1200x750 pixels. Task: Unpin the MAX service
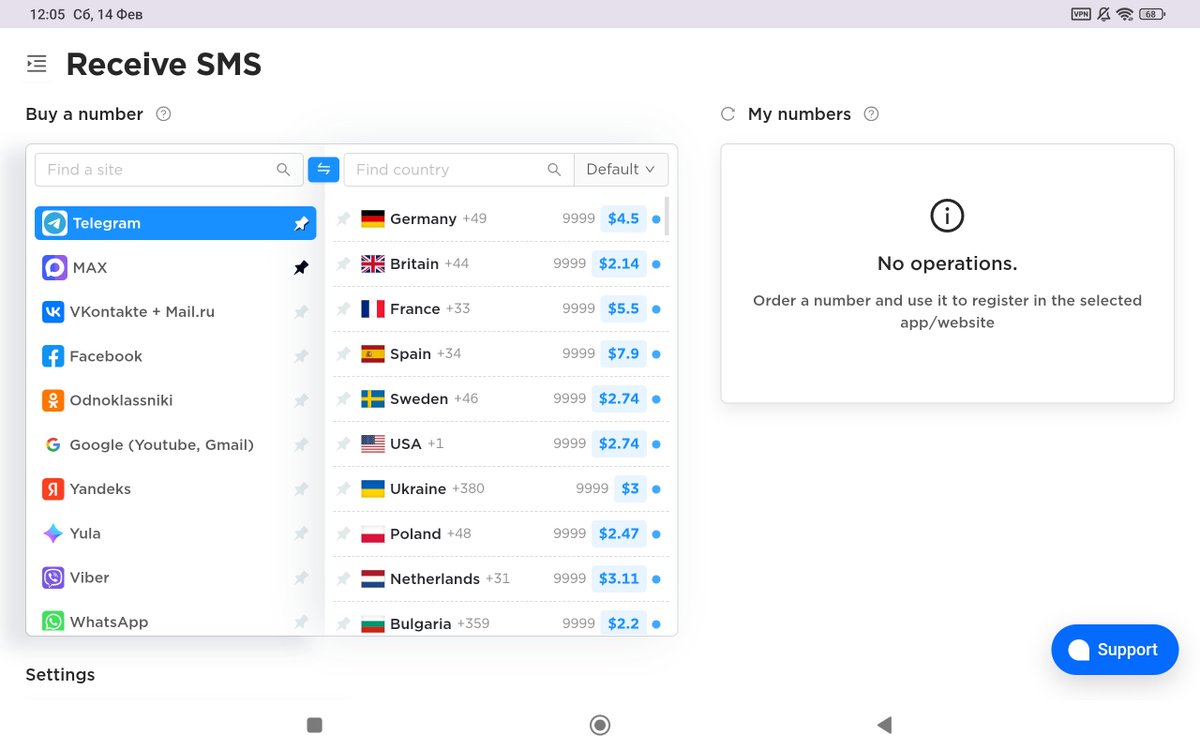(x=301, y=268)
